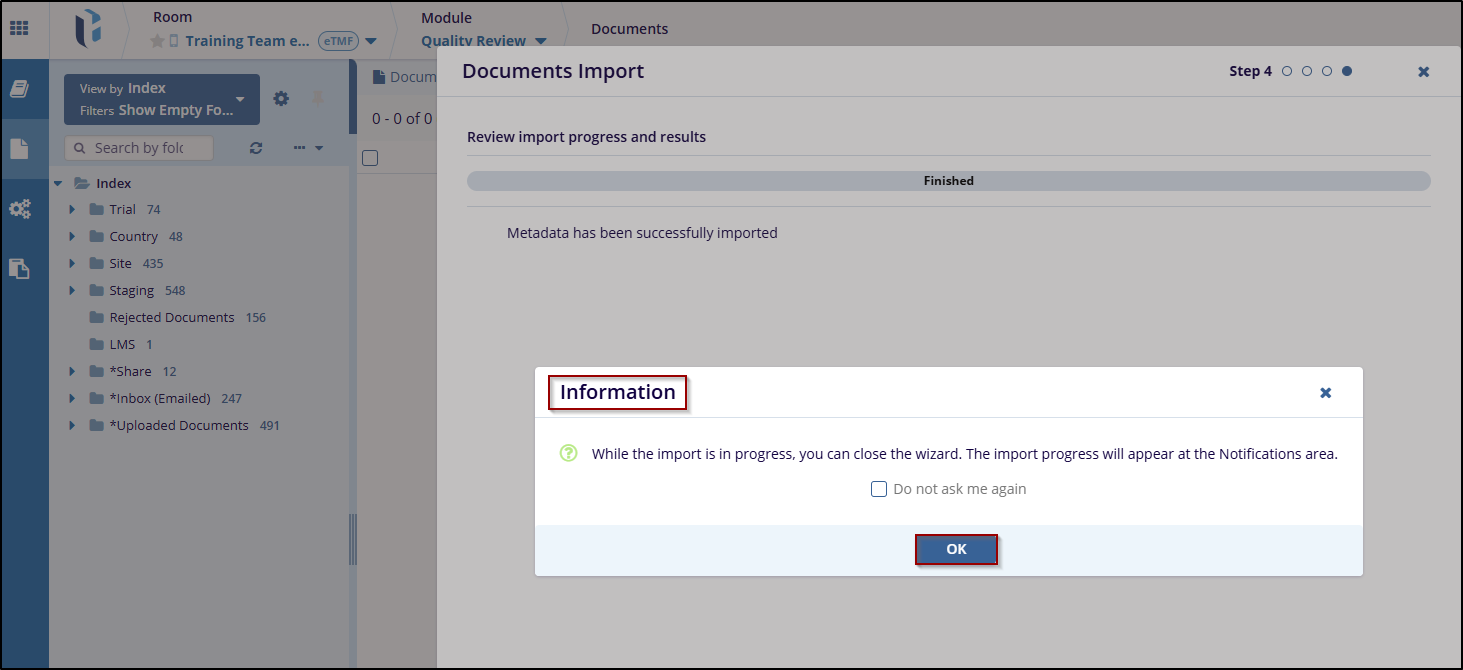1463x670 pixels.
Task: Select the documents page icon in sidebar
Action: click(x=20, y=149)
